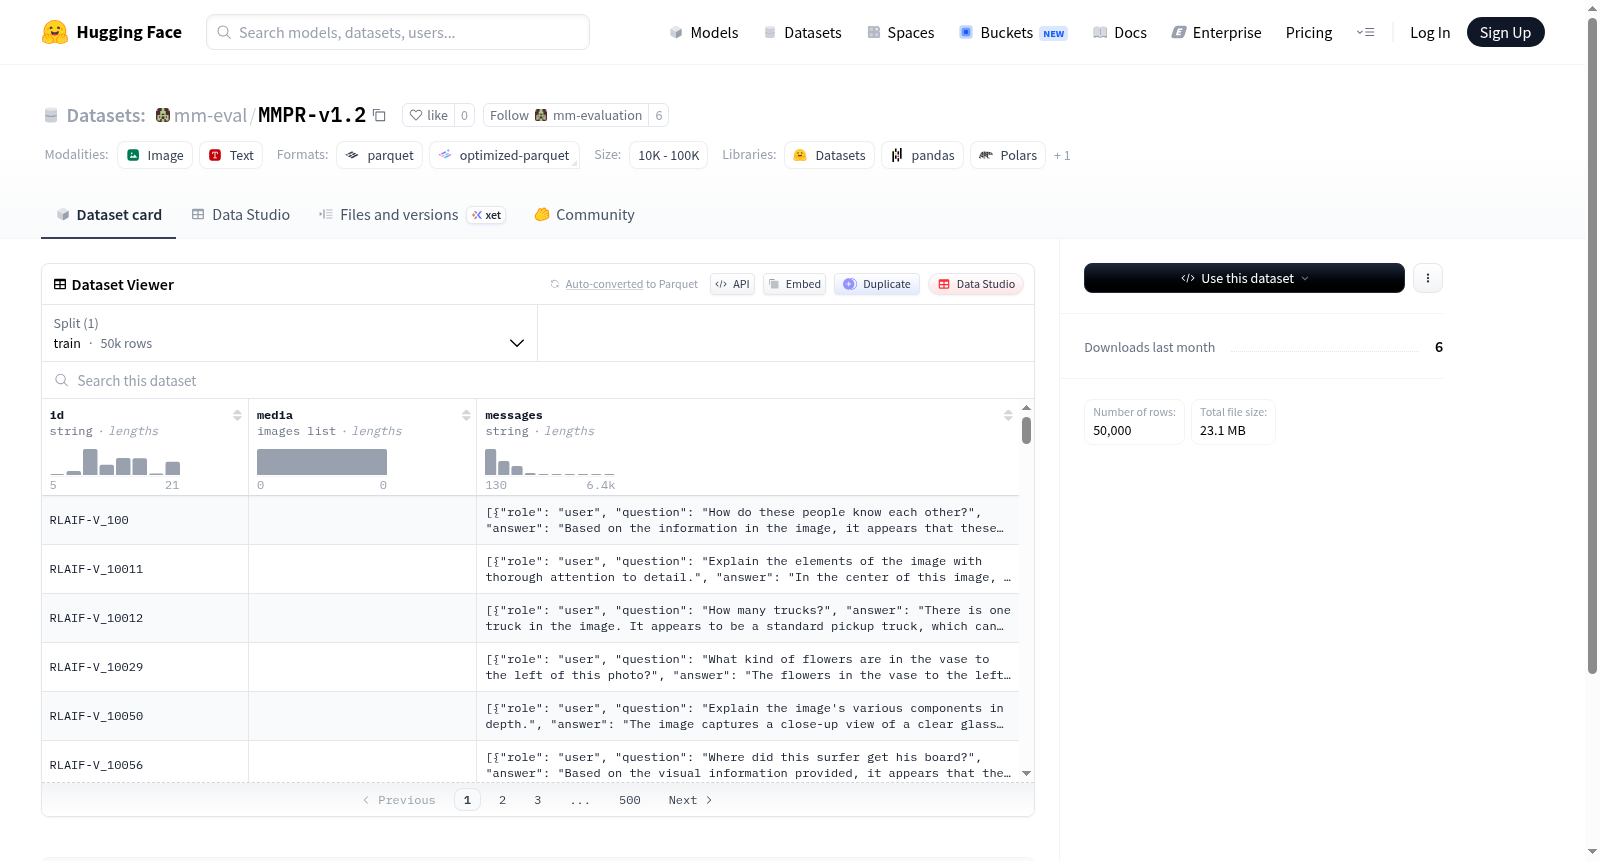Open Data Studio from the viewer header
Image resolution: width=1600 pixels, height=861 pixels.
pyautogui.click(x=976, y=284)
